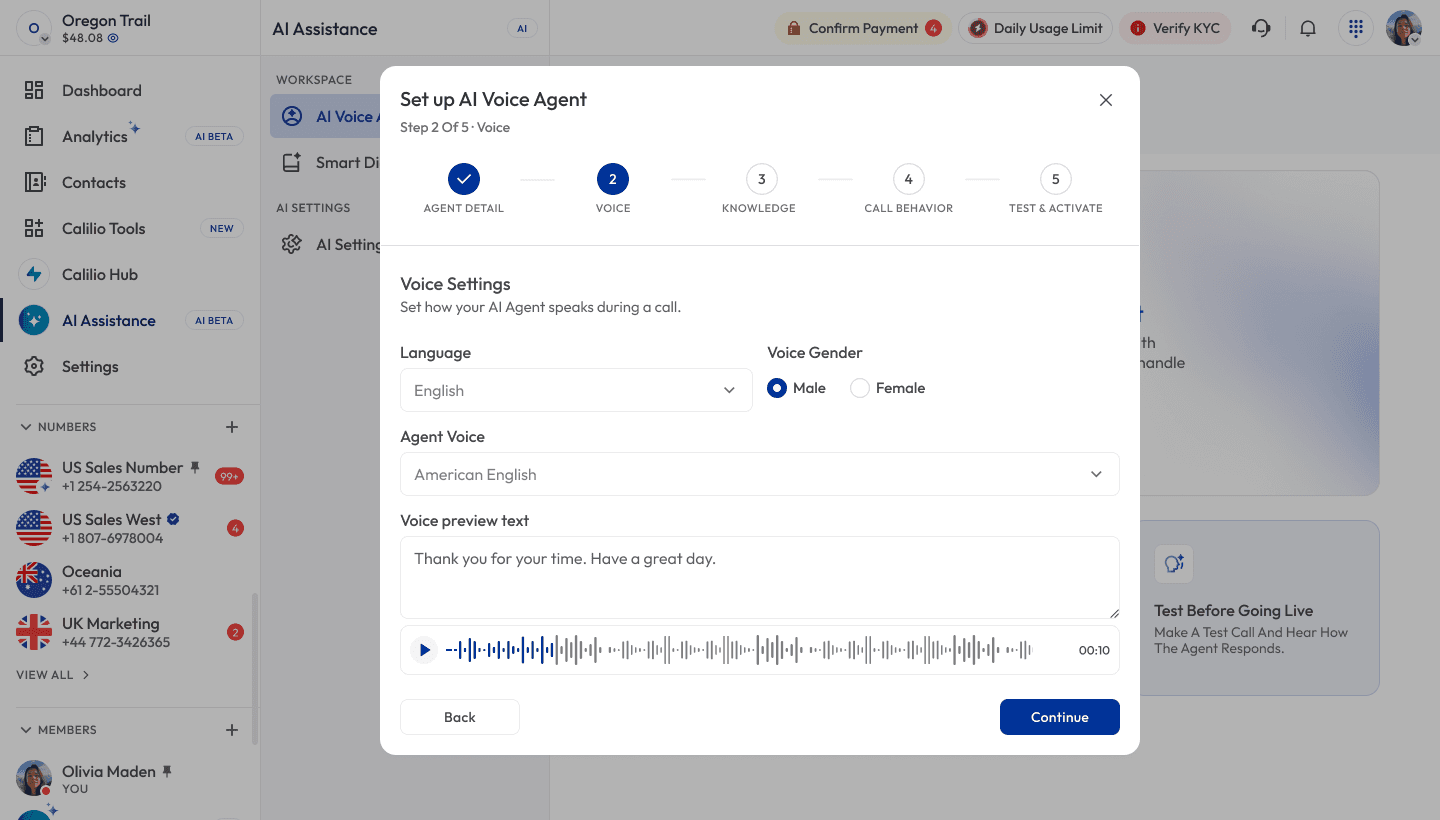
Task: Open the US Sales West number
Action: point(130,528)
